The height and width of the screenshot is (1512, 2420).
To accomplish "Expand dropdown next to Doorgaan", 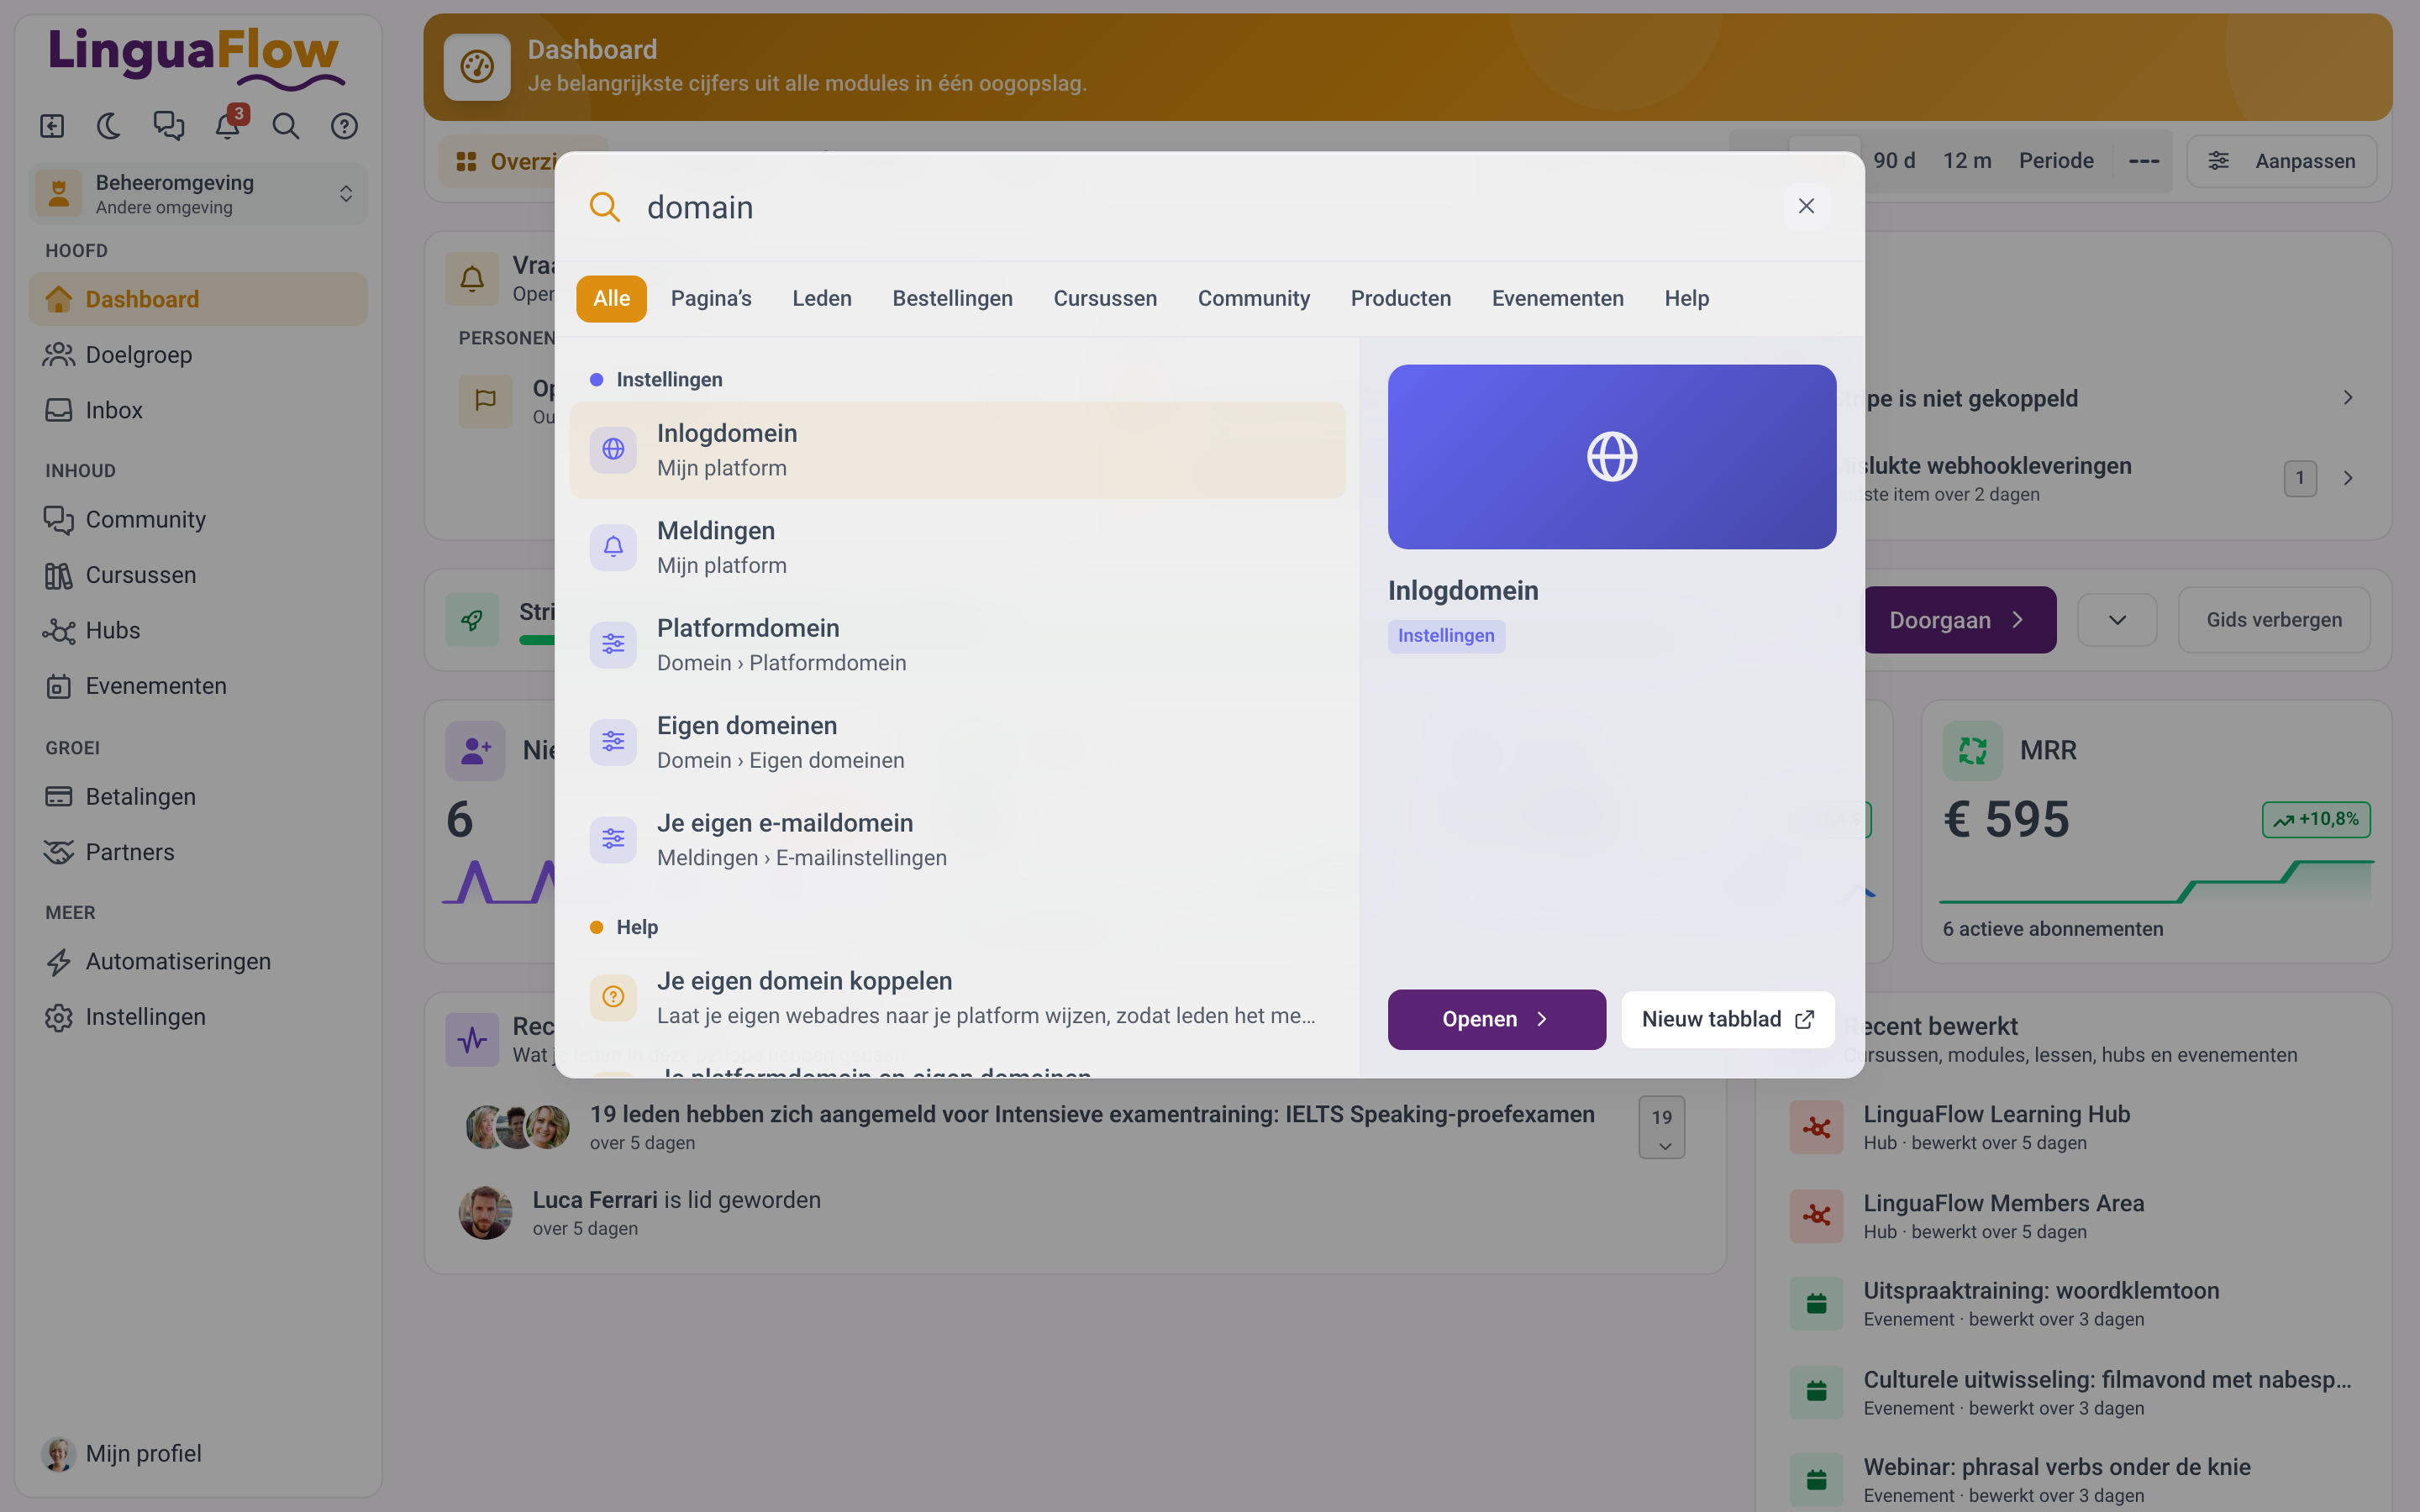I will [2117, 620].
